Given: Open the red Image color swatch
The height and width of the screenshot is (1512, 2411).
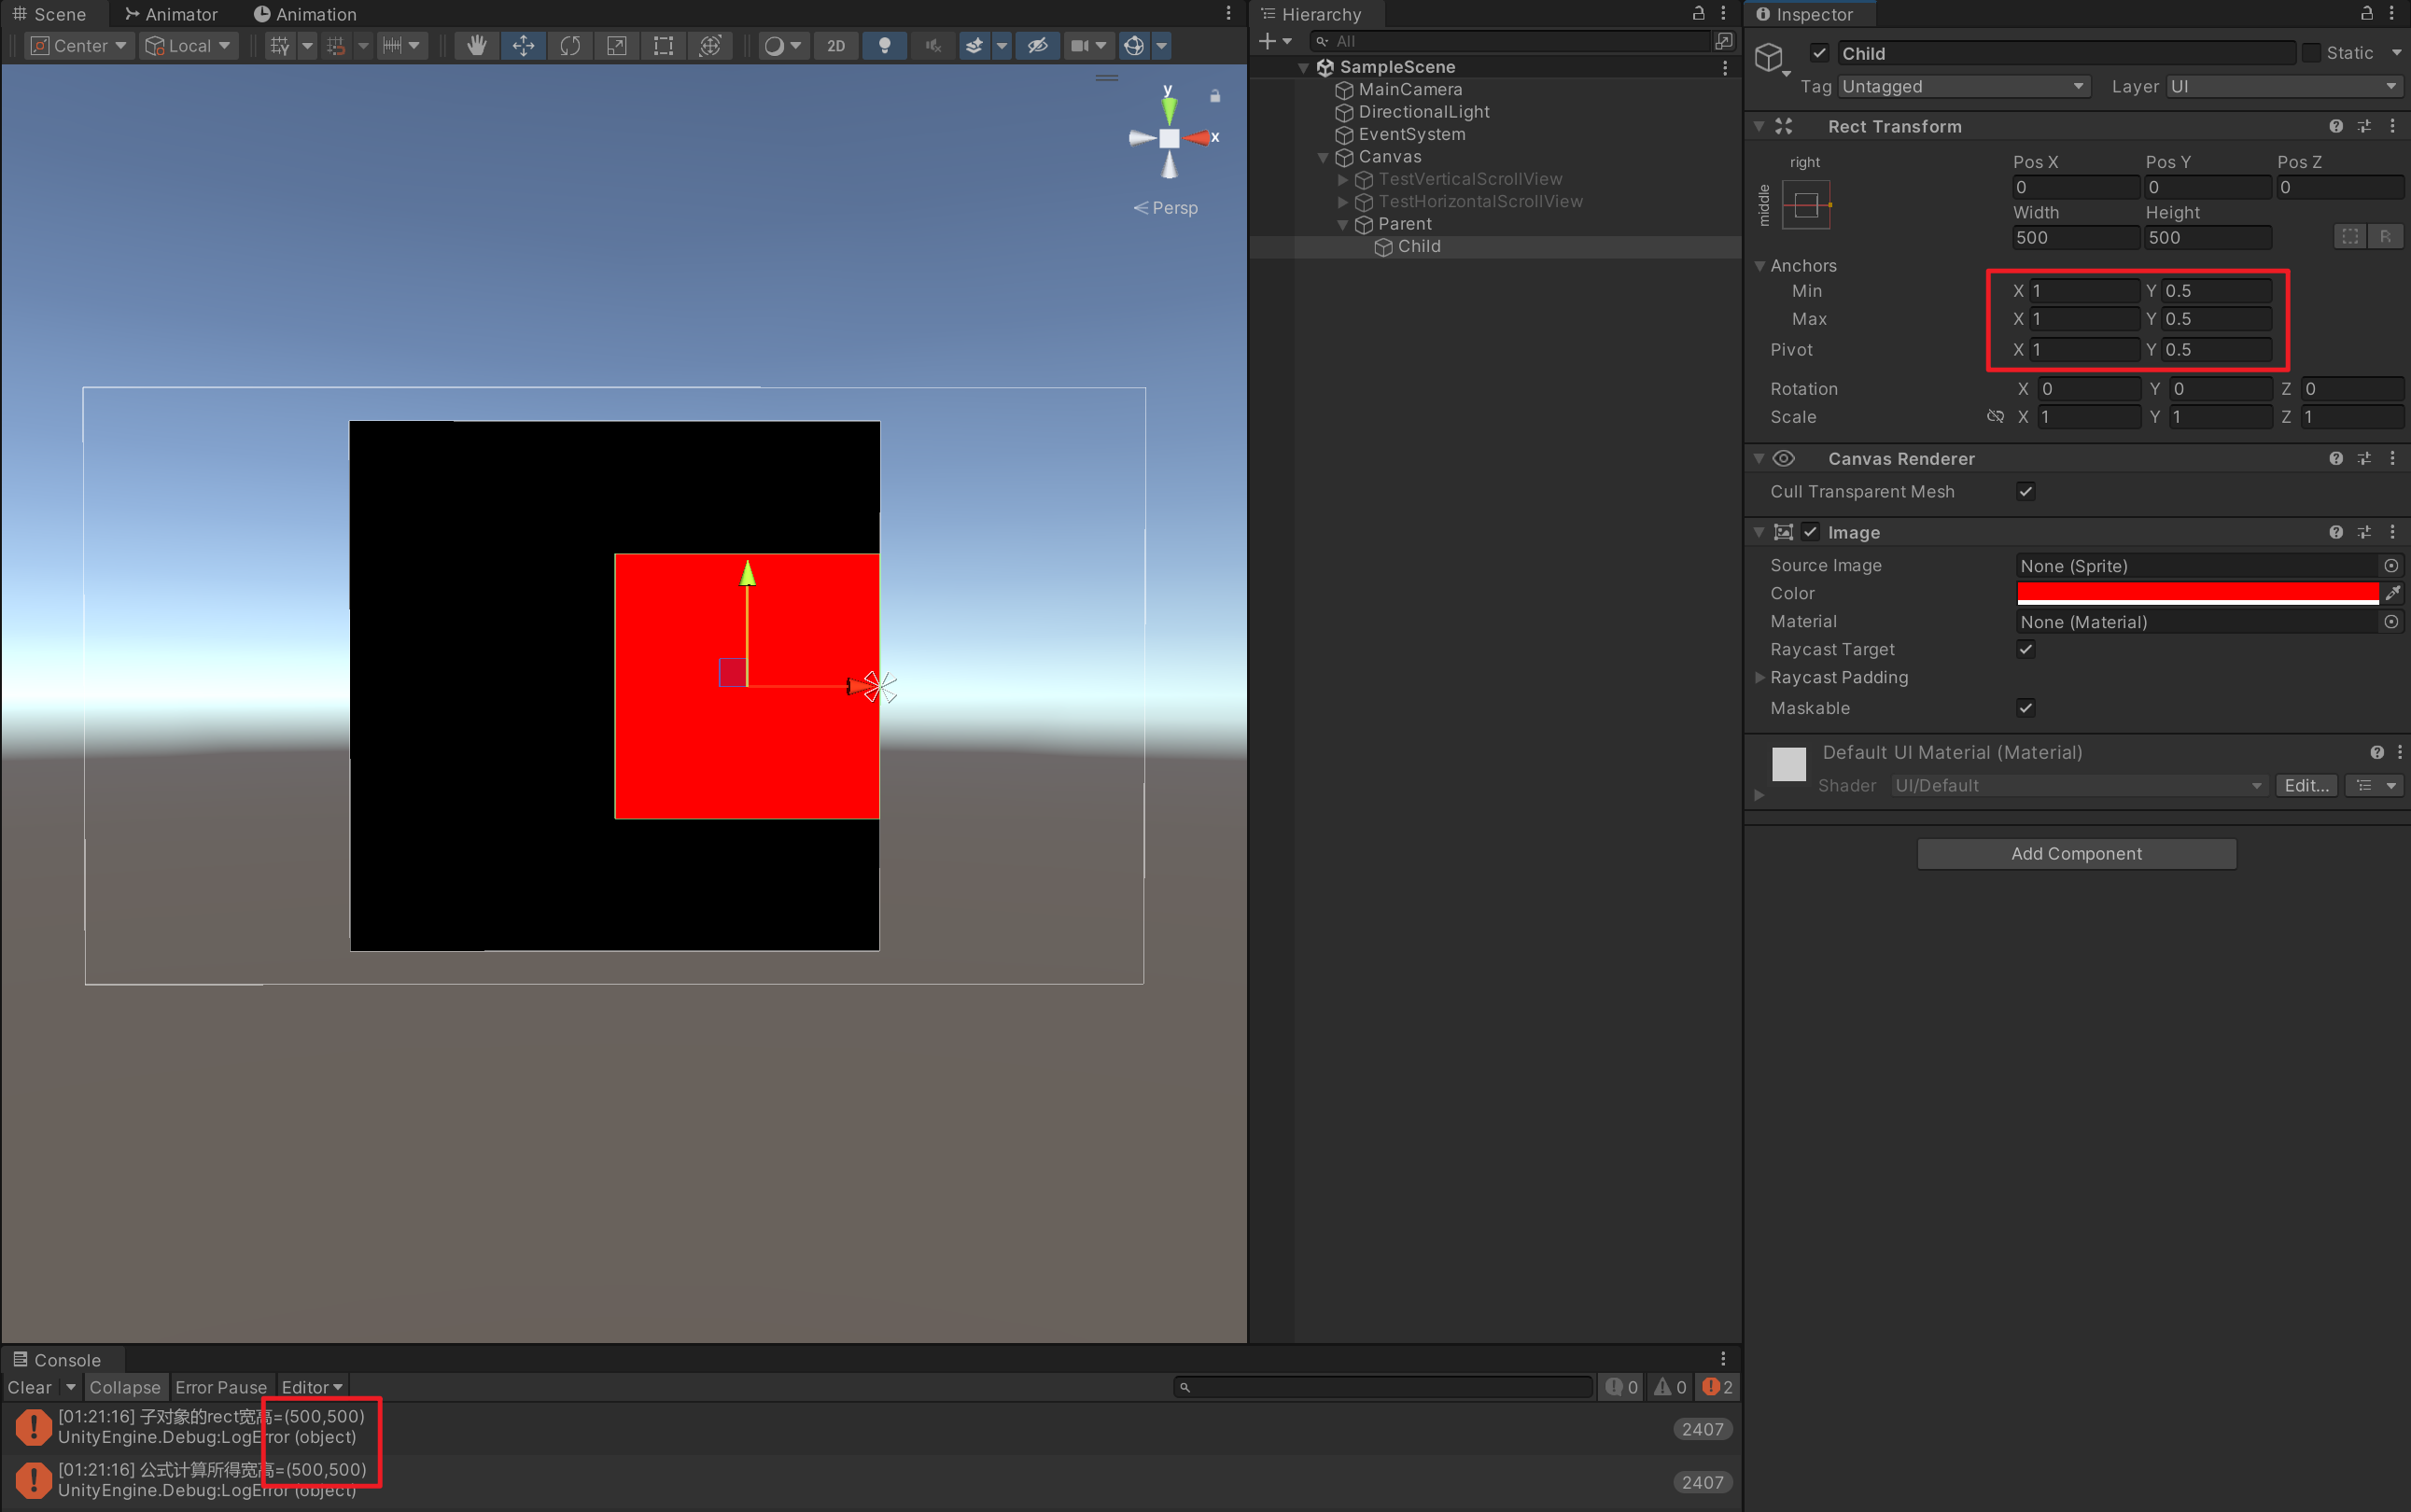Looking at the screenshot, I should (x=2197, y=593).
